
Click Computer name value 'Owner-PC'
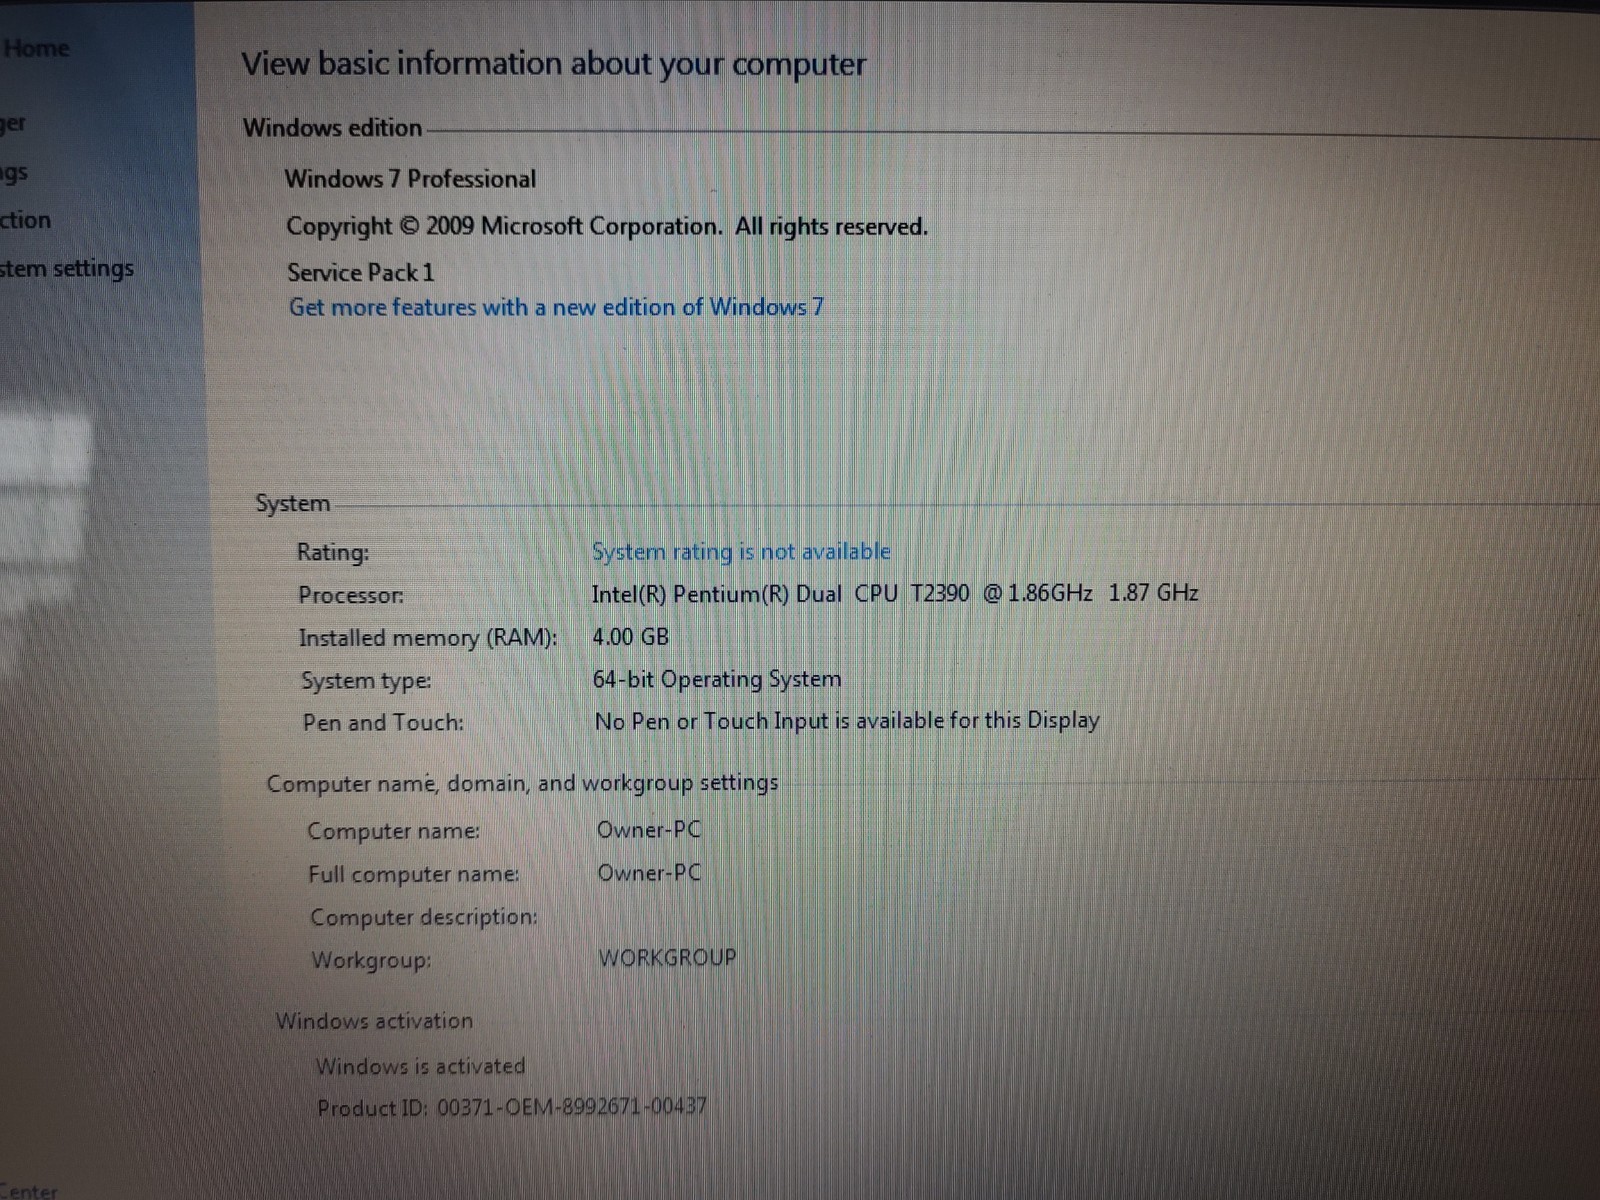[649, 830]
